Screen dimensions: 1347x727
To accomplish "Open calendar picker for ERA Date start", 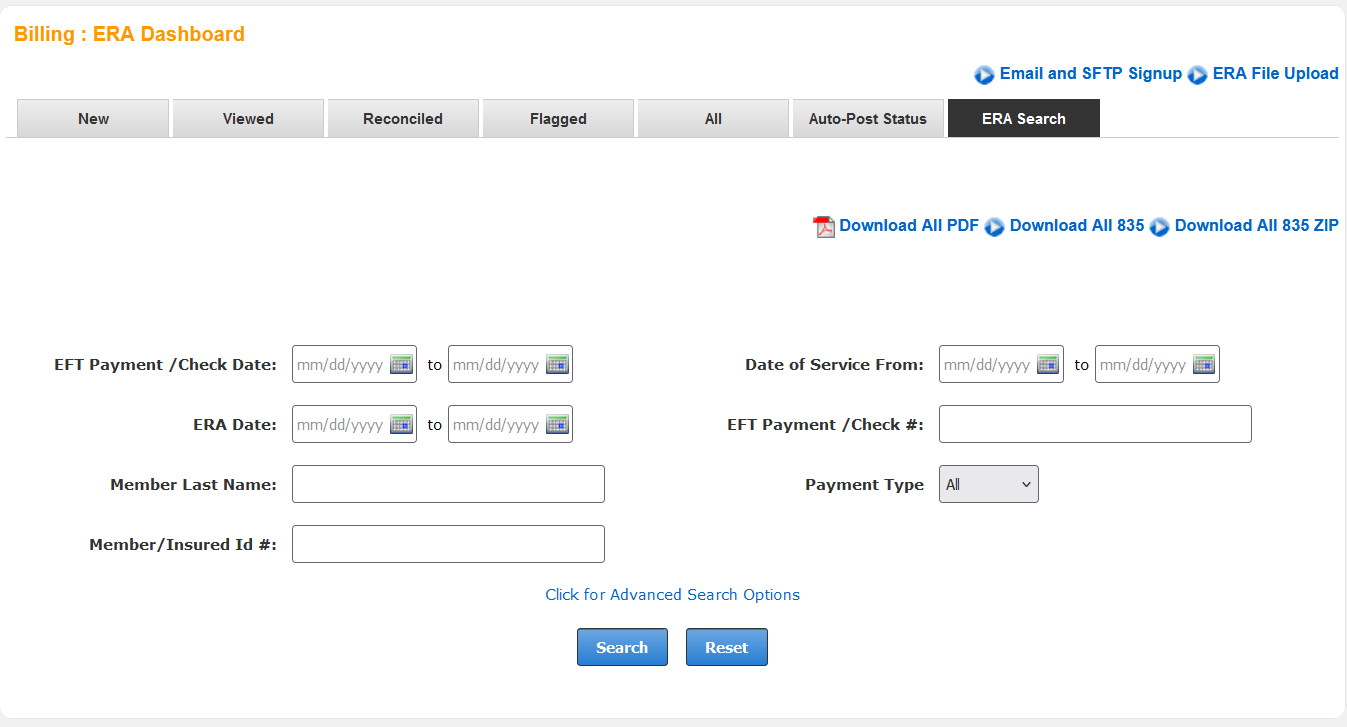I will click(x=401, y=425).
